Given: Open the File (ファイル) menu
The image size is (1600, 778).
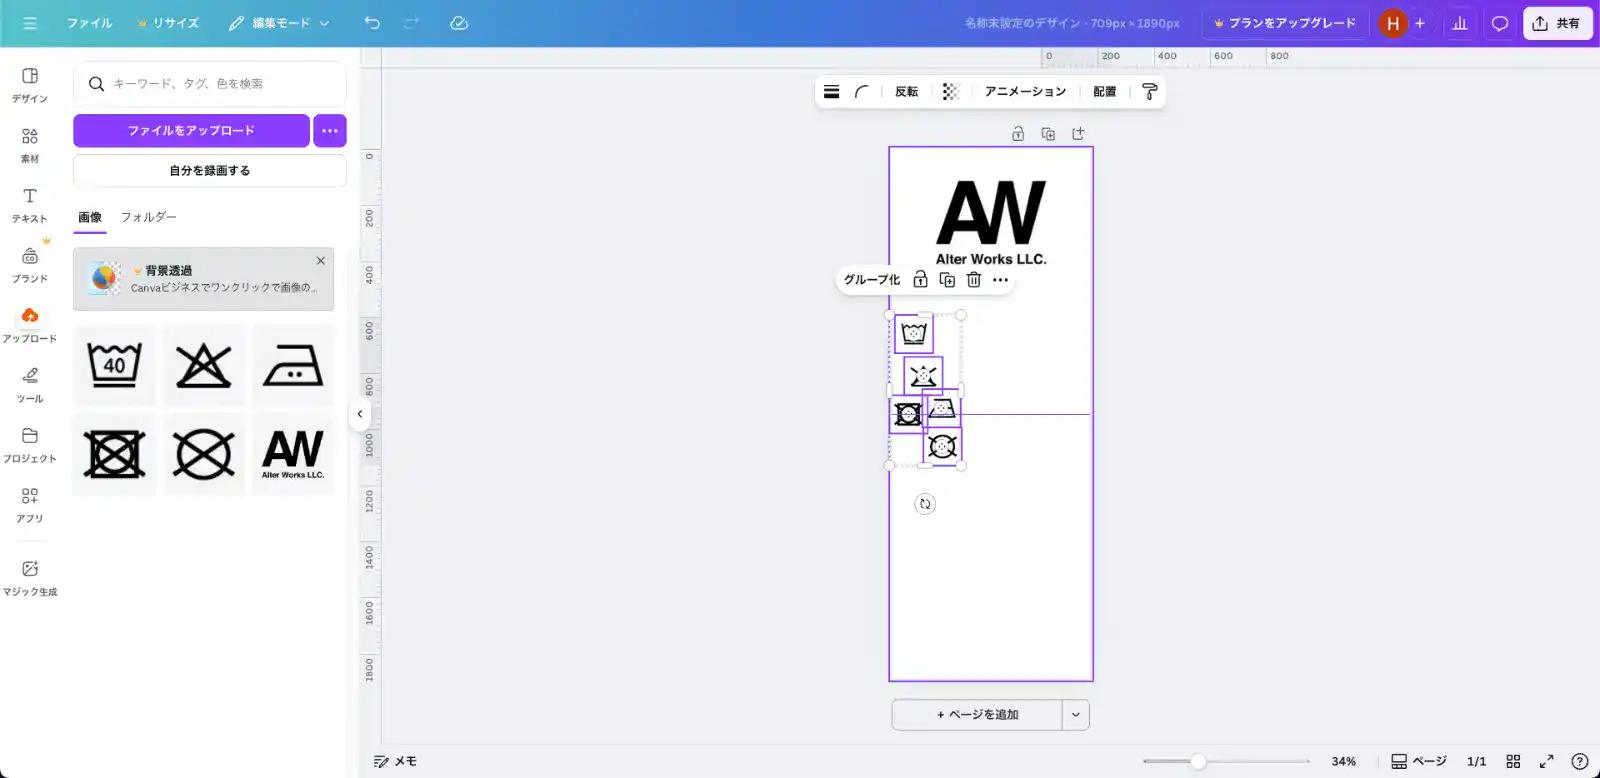Looking at the screenshot, I should click(89, 23).
